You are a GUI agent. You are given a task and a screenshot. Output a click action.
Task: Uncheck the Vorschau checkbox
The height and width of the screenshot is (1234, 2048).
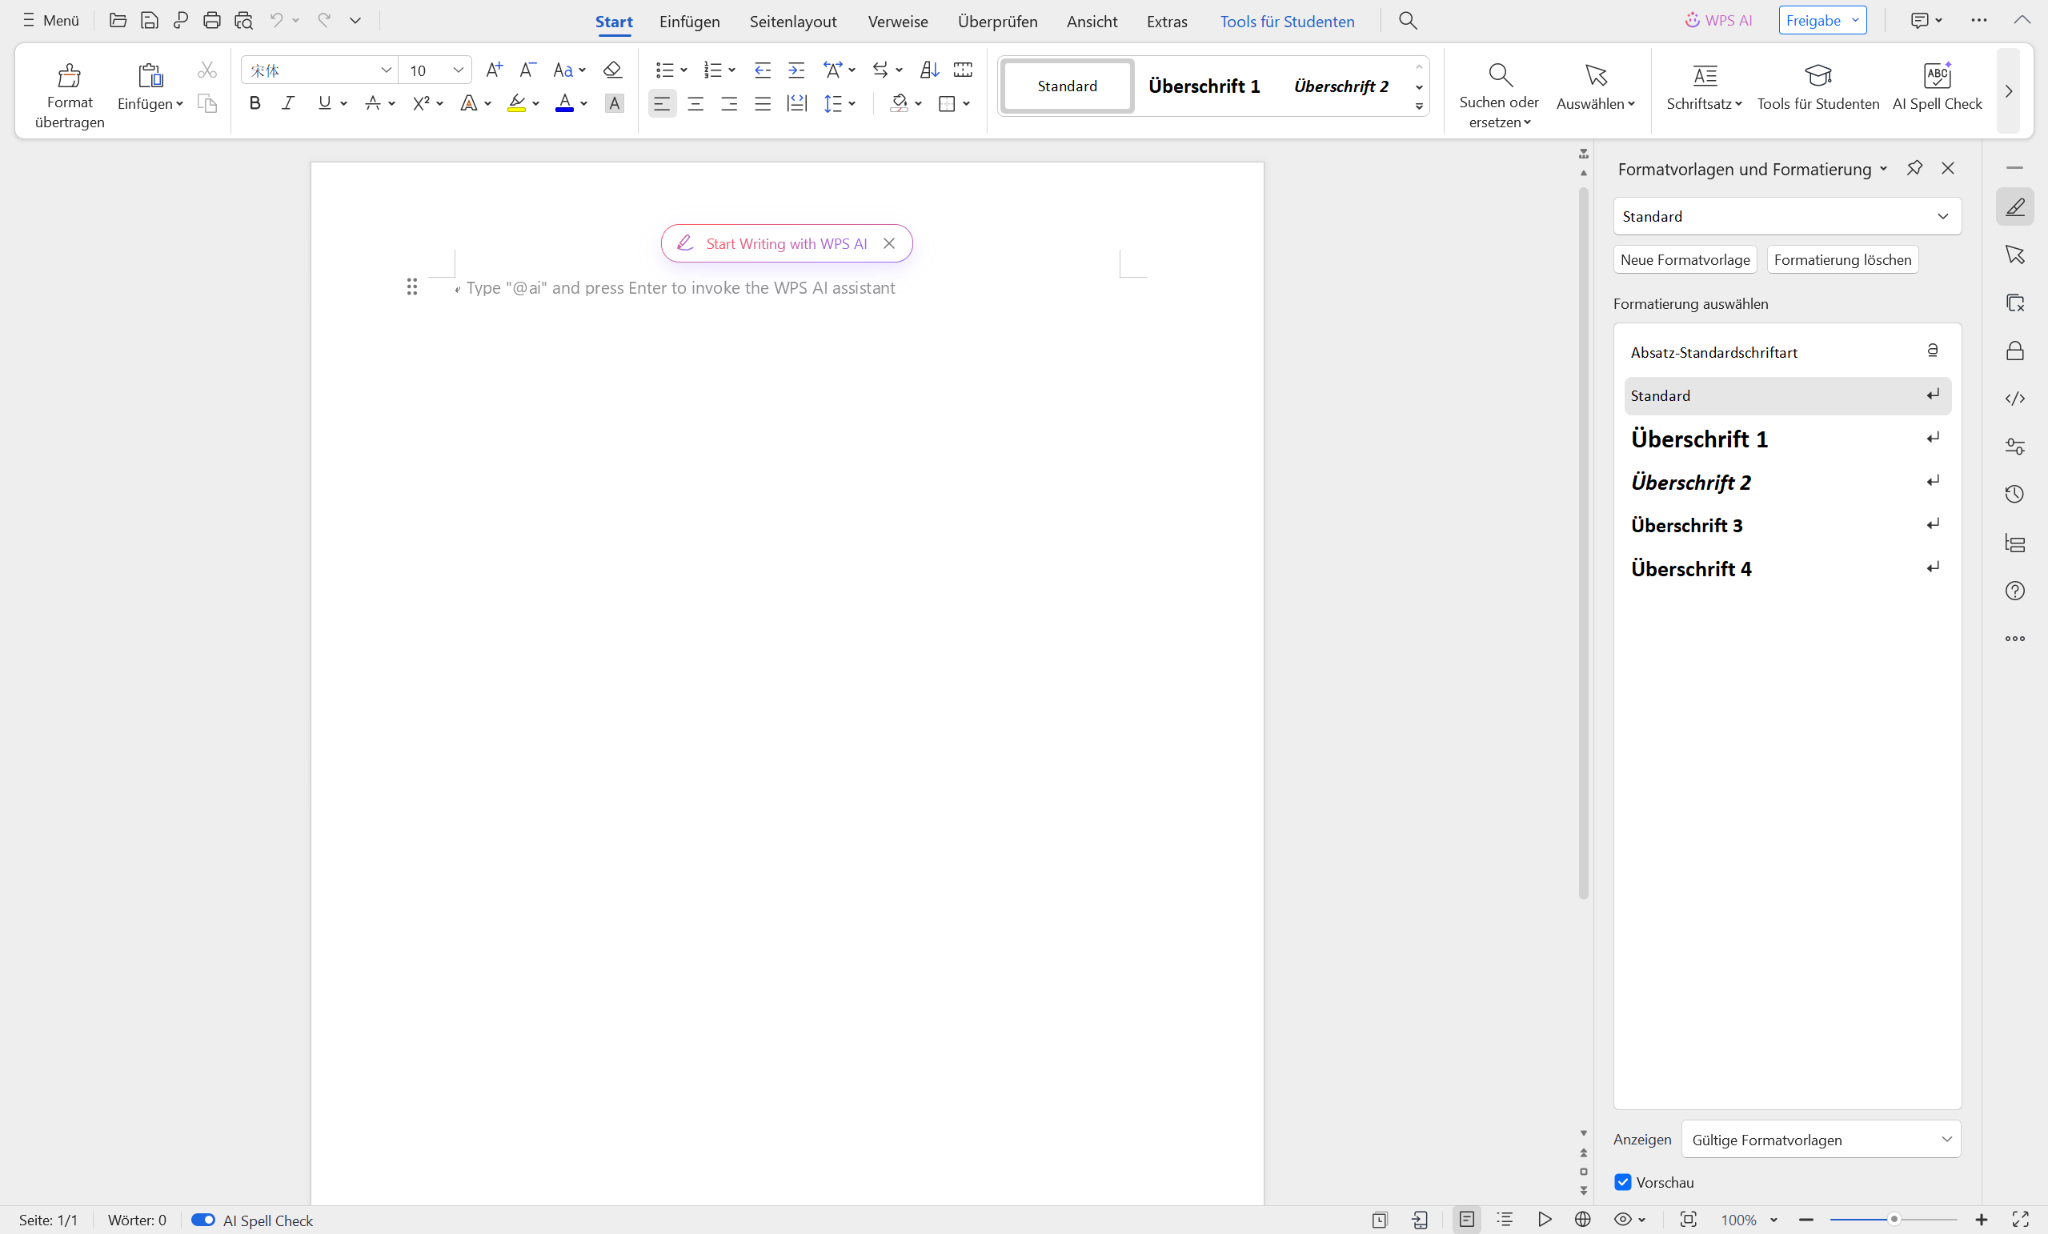(x=1623, y=1182)
